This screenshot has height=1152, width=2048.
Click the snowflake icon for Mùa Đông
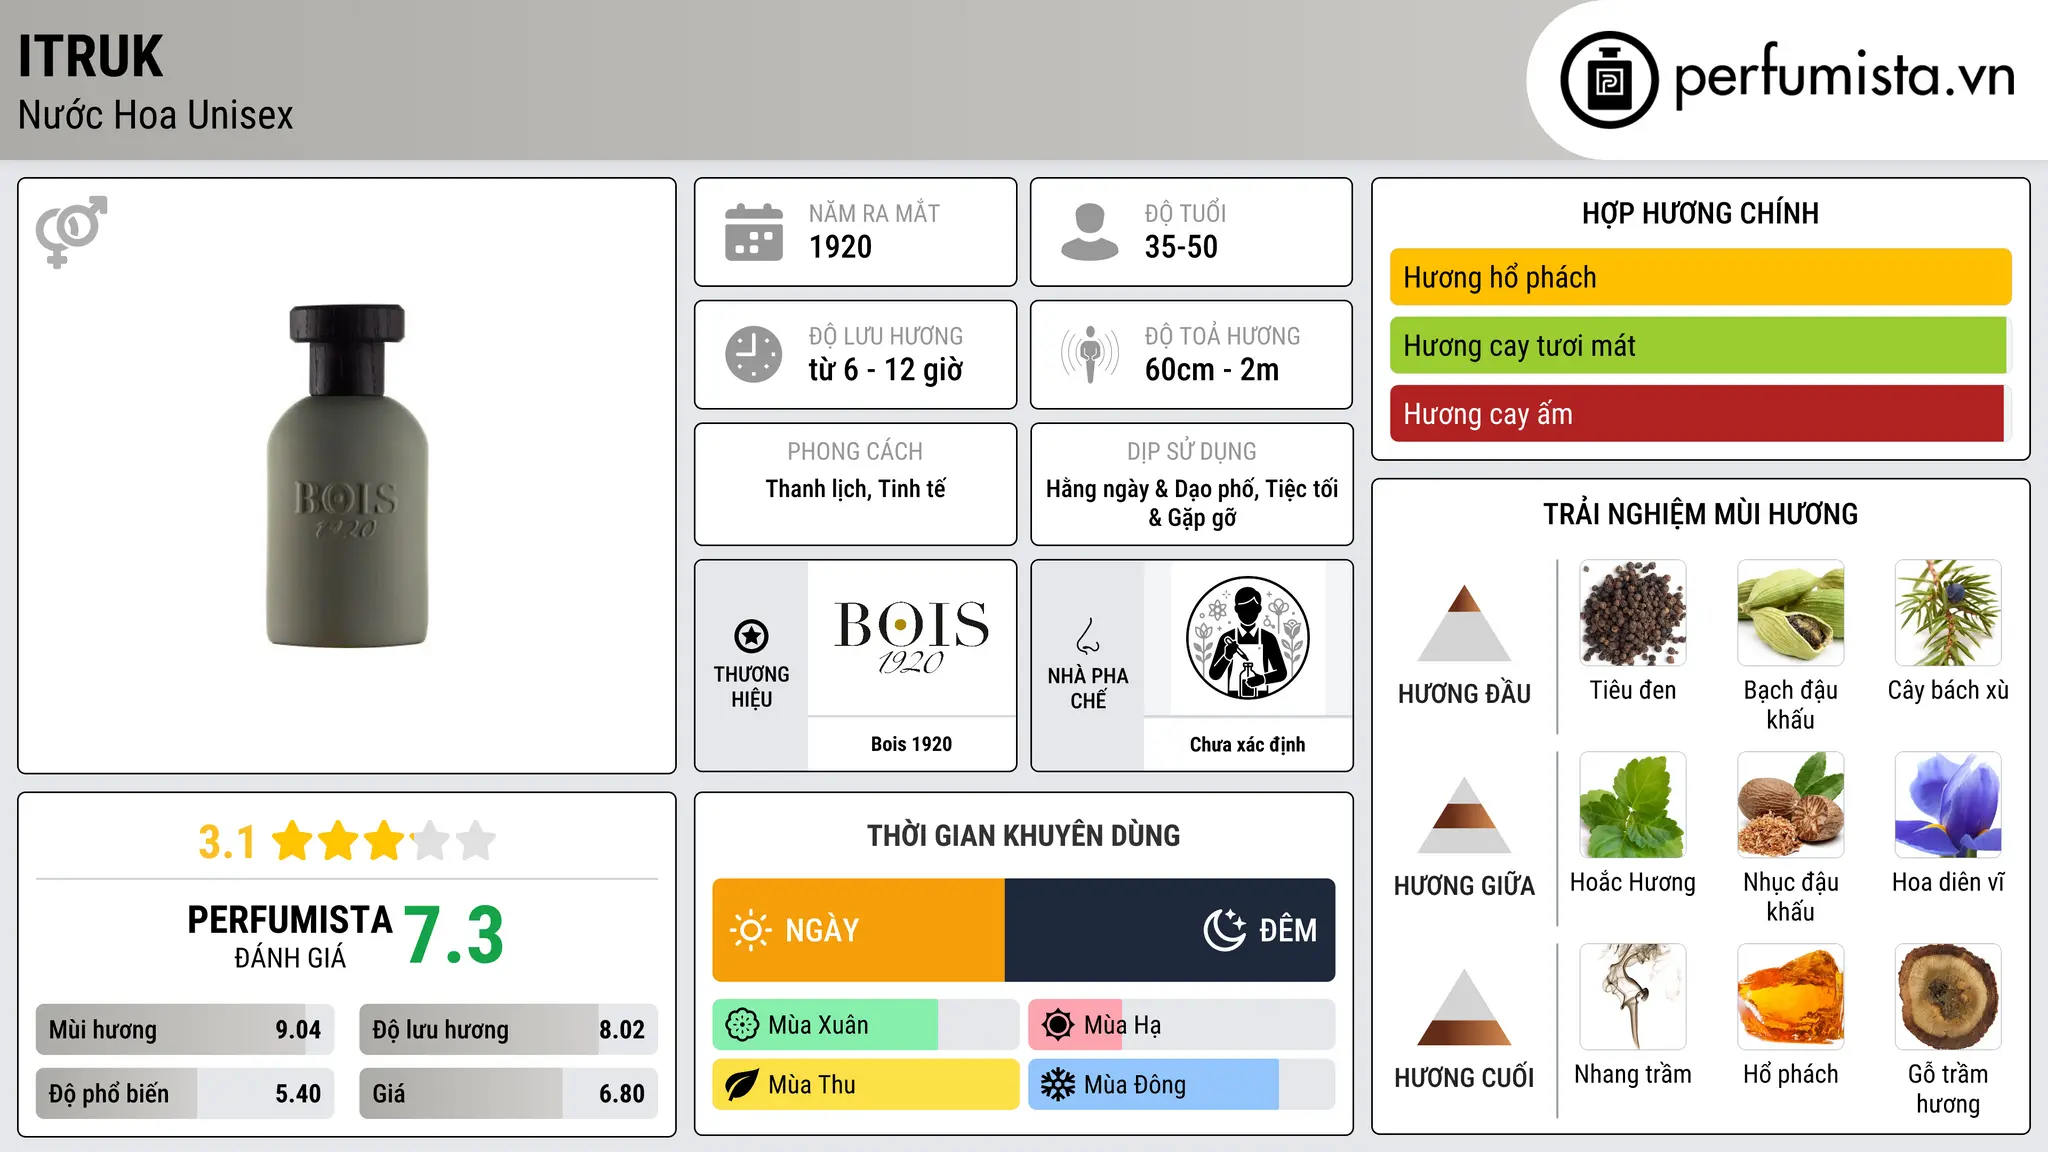1058,1085
